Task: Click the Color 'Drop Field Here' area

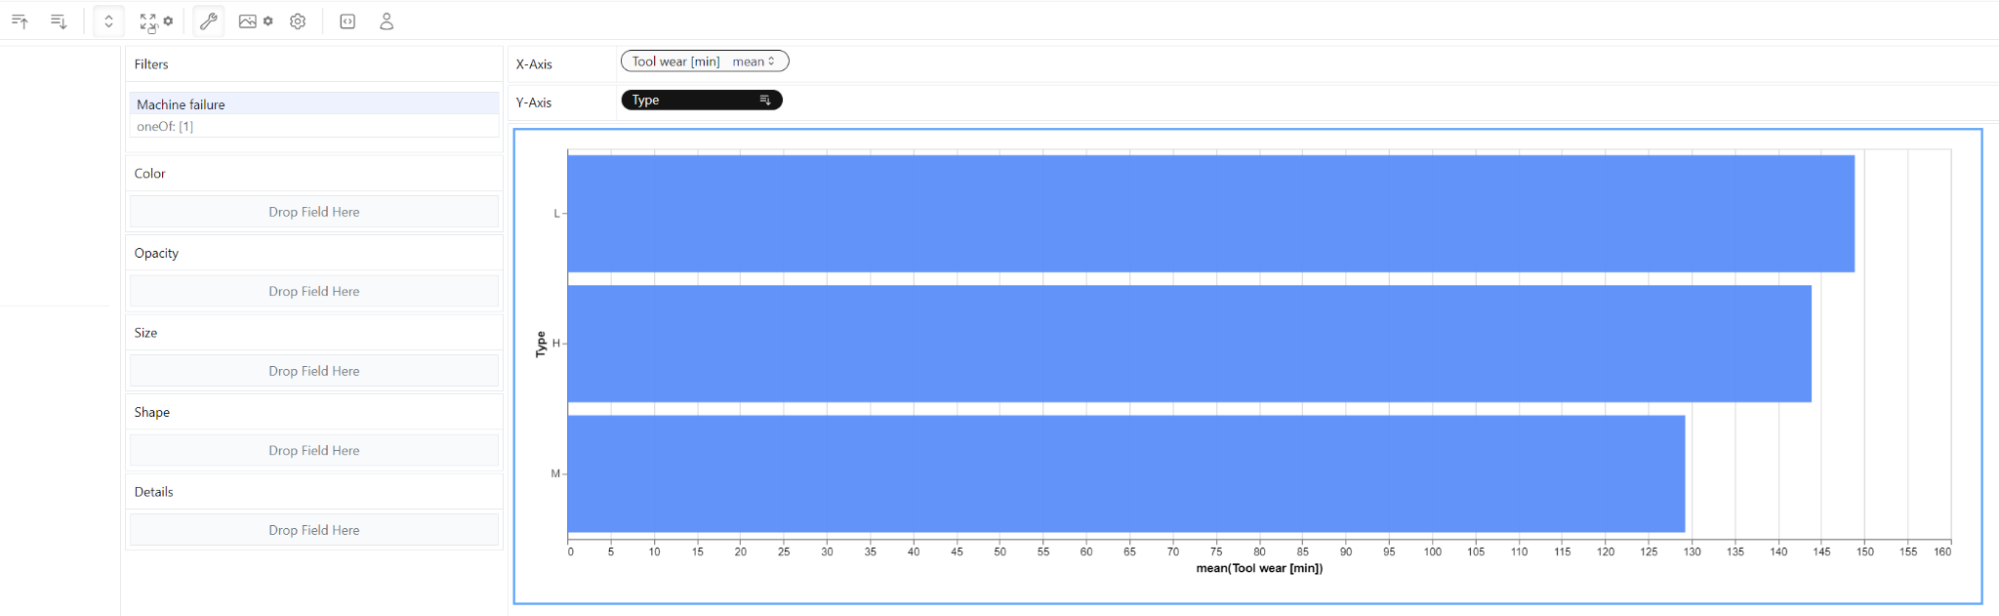Action: (x=314, y=212)
